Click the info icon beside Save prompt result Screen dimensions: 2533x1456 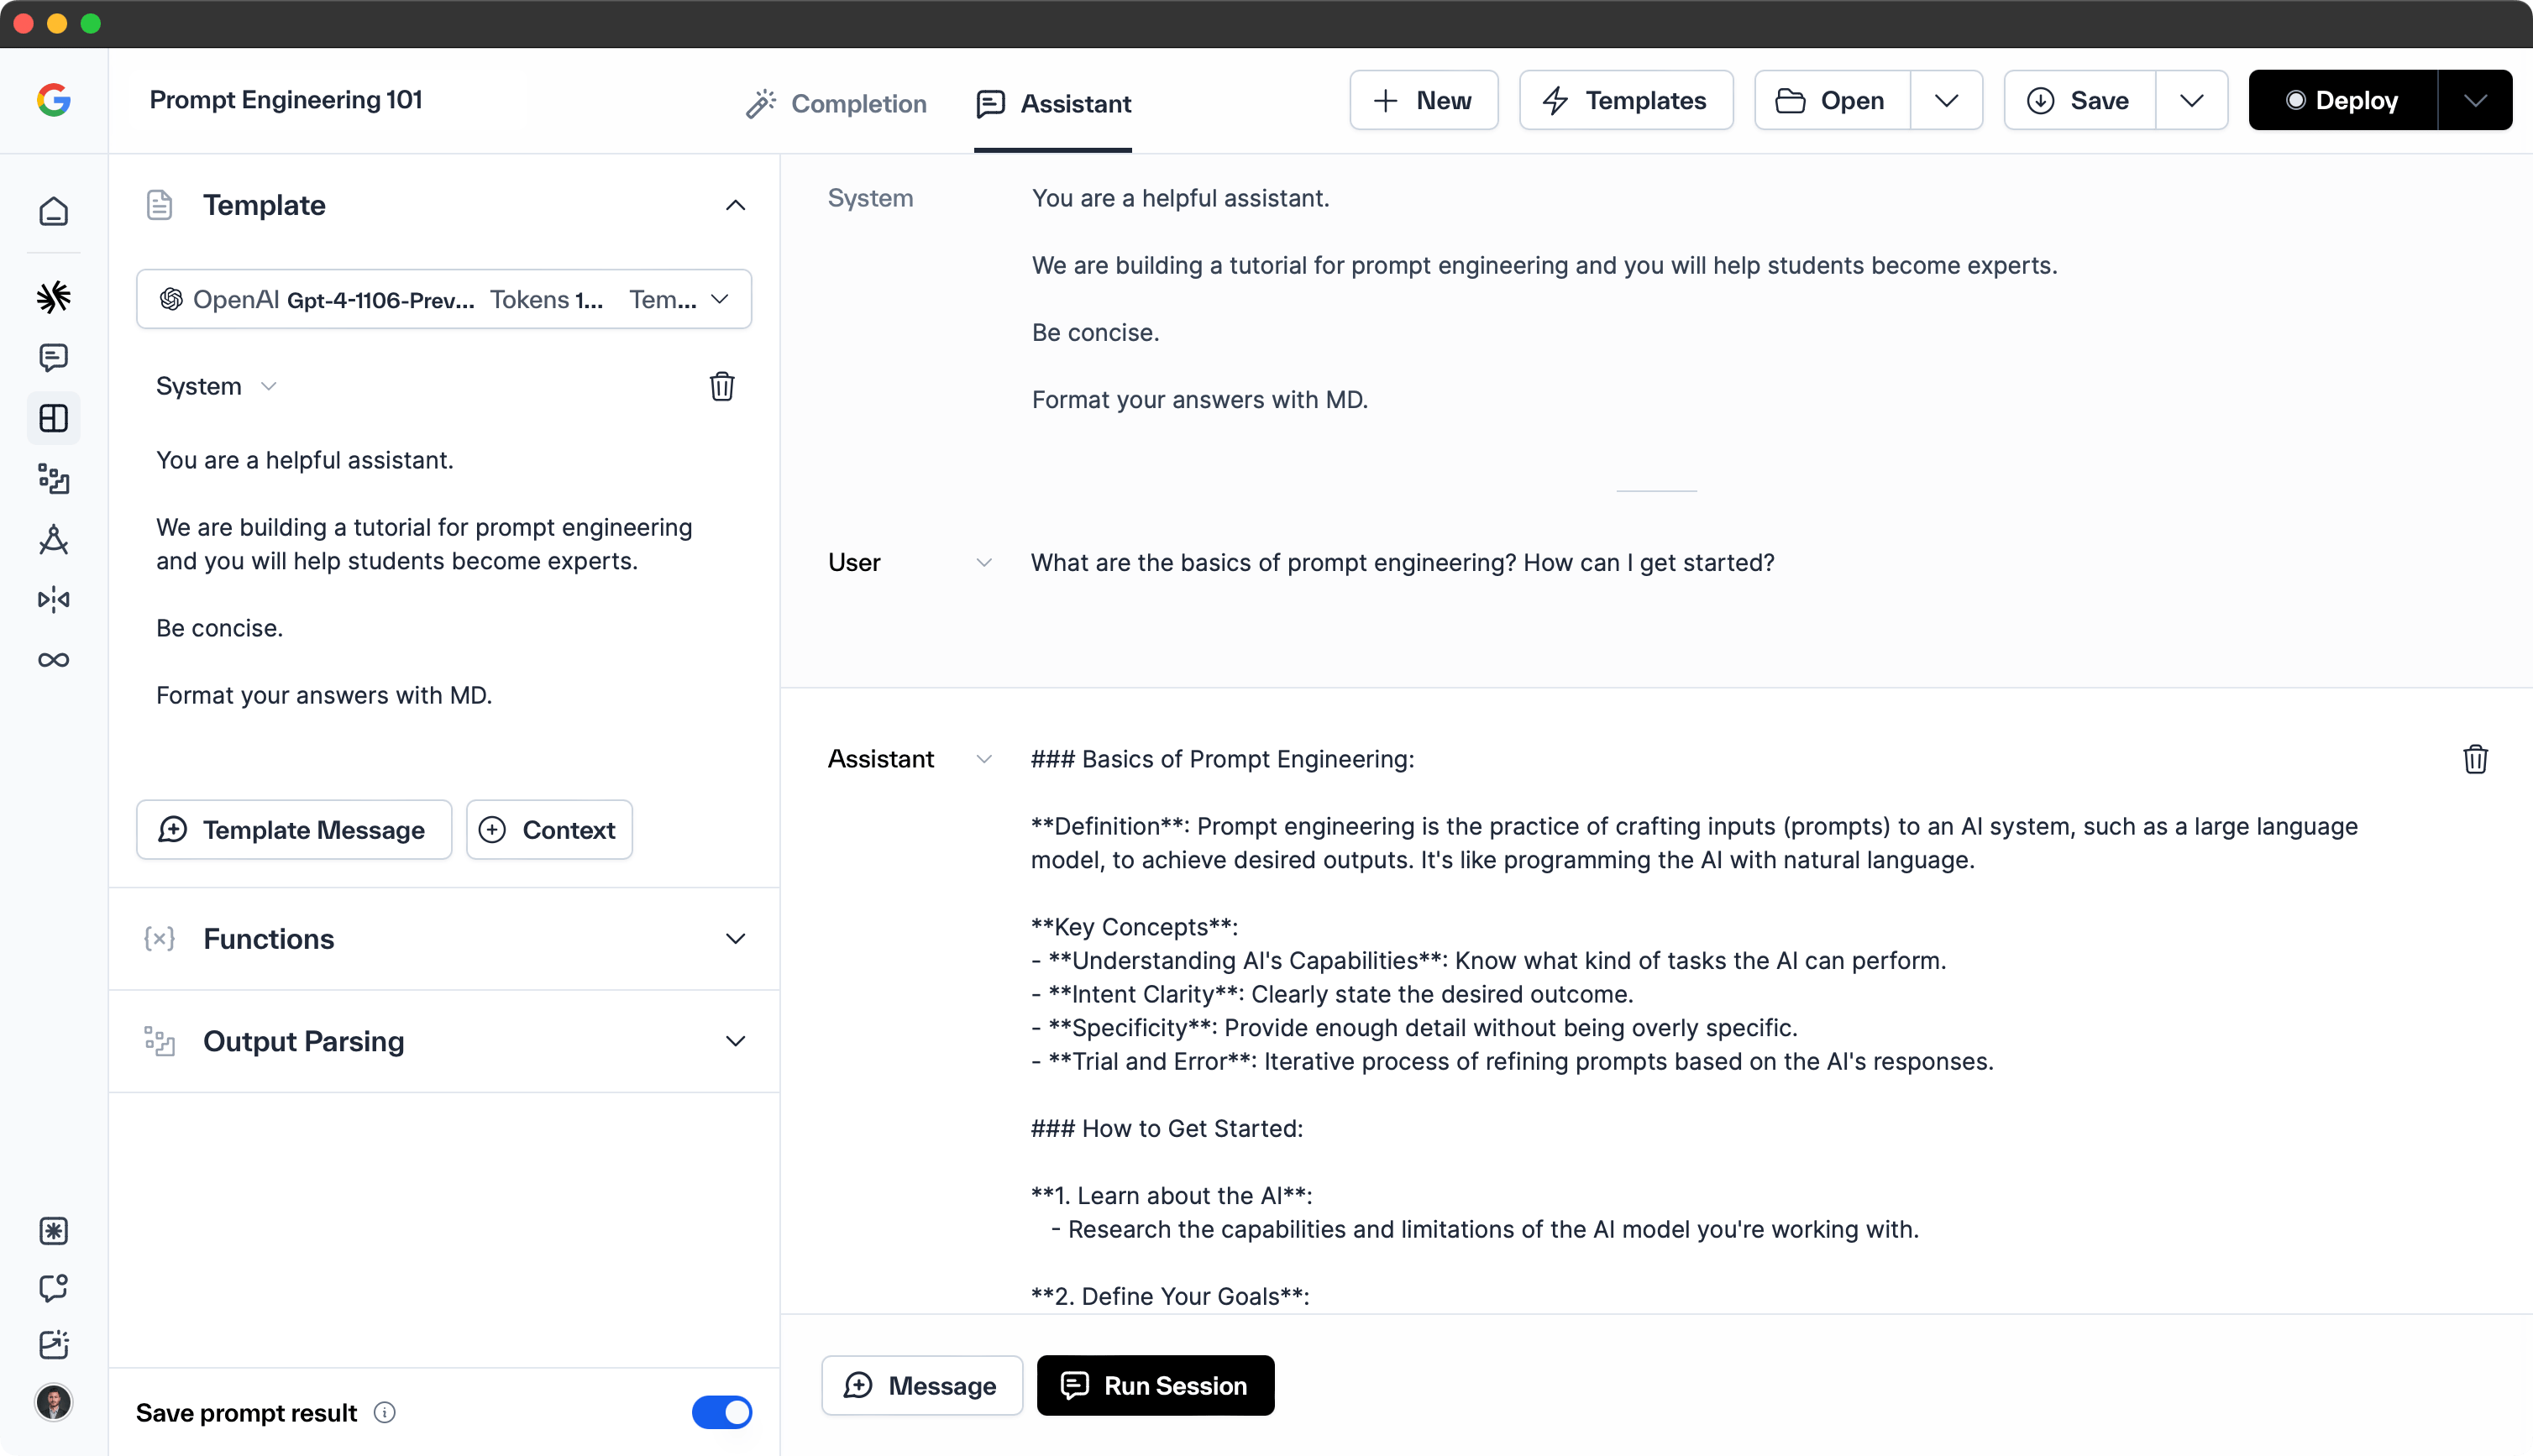pyautogui.click(x=385, y=1412)
